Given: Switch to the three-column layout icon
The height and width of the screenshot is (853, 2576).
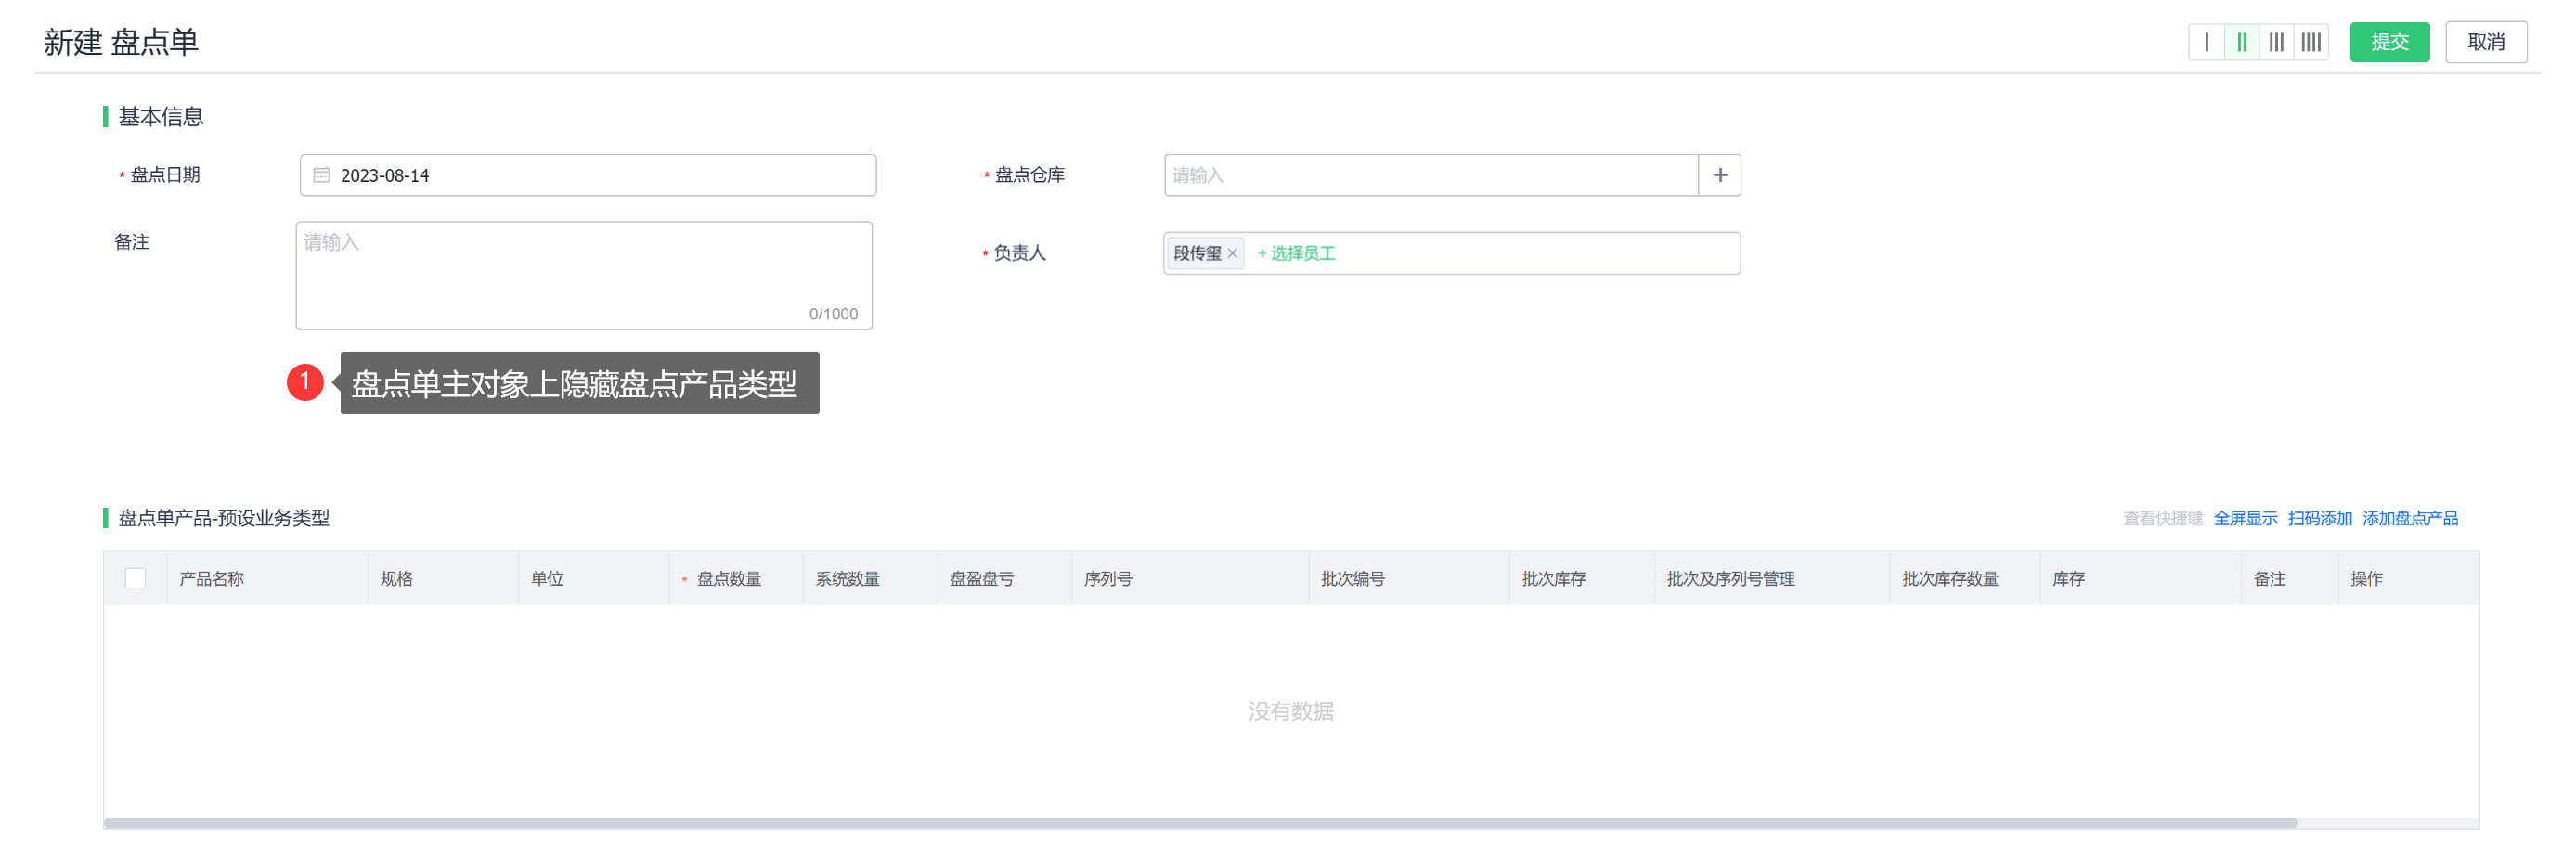Looking at the screenshot, I should 2277,42.
